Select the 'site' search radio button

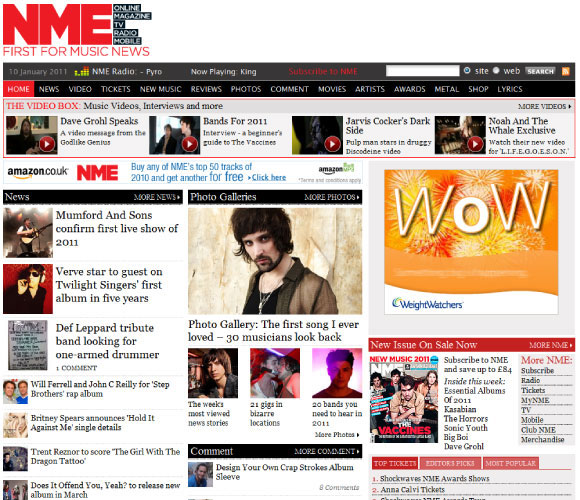[x=467, y=70]
